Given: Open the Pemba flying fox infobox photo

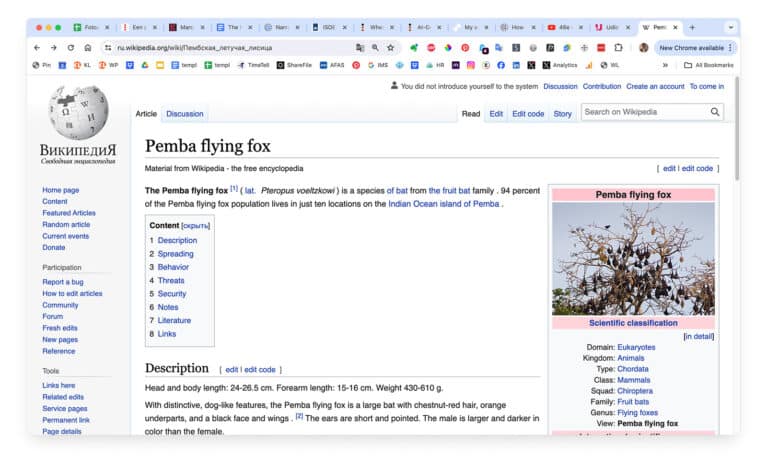Looking at the screenshot, I should pos(633,258).
